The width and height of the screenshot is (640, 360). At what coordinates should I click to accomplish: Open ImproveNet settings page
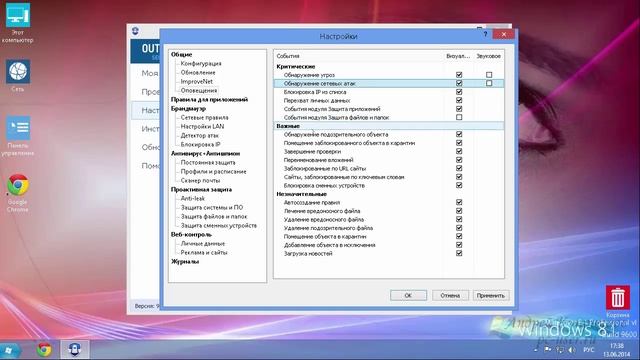196,81
